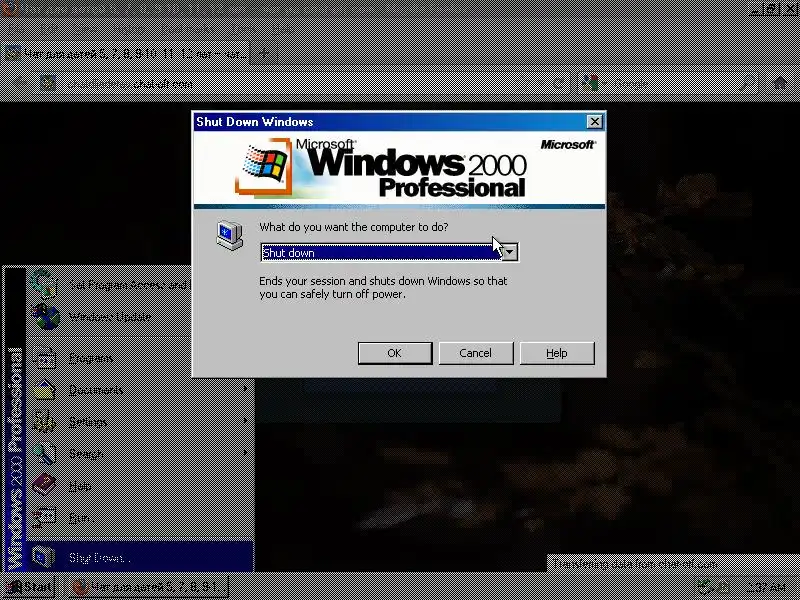Expand the Documents submenu arrow

[x=245, y=389]
